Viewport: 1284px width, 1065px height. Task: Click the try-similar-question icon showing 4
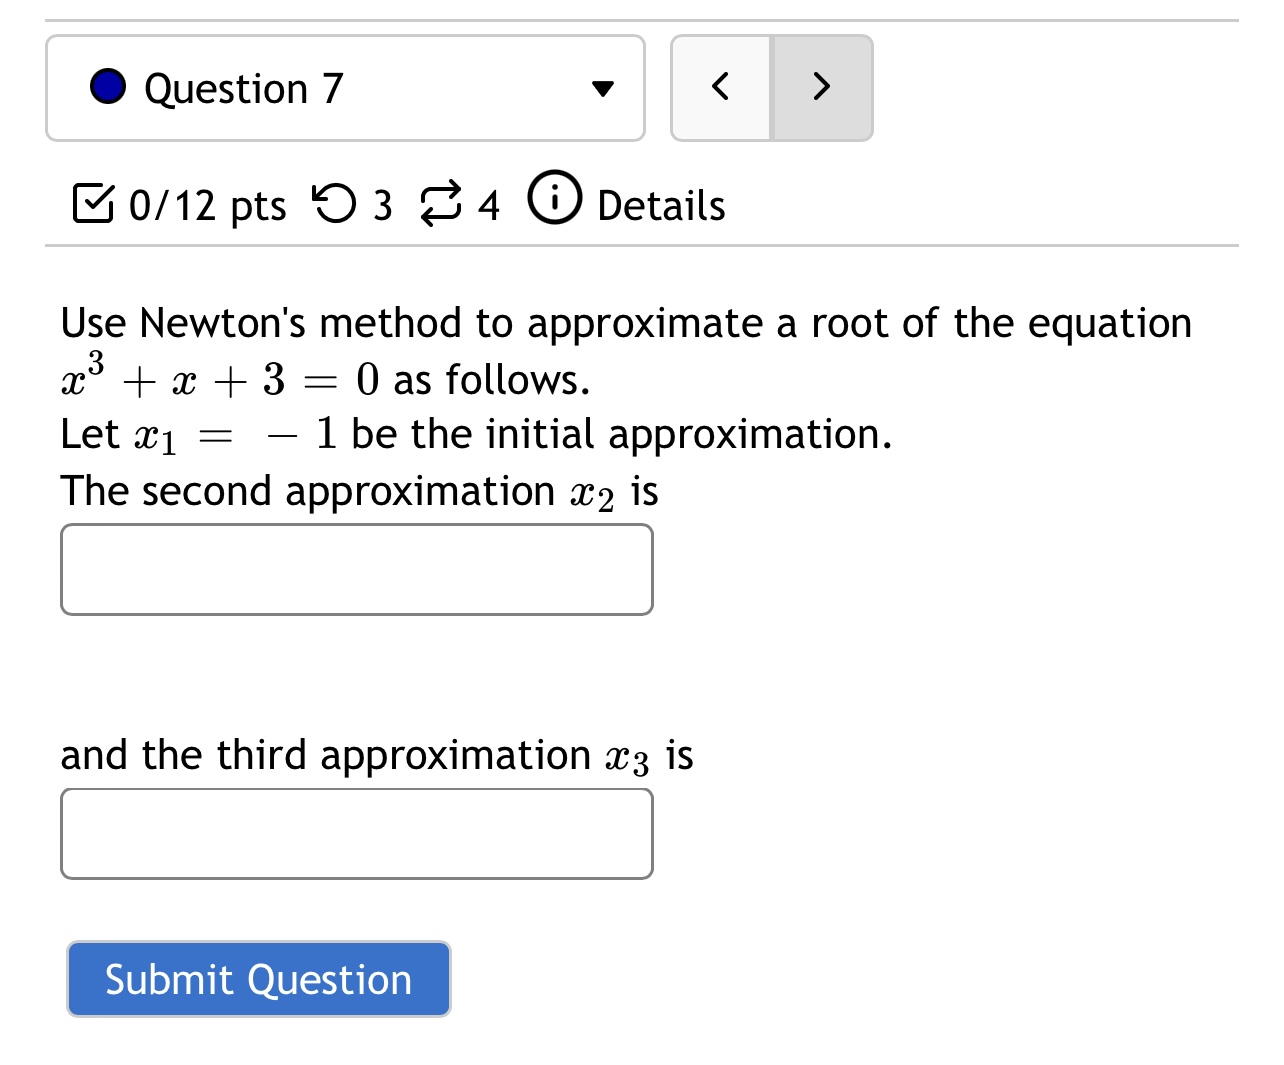click(x=440, y=203)
